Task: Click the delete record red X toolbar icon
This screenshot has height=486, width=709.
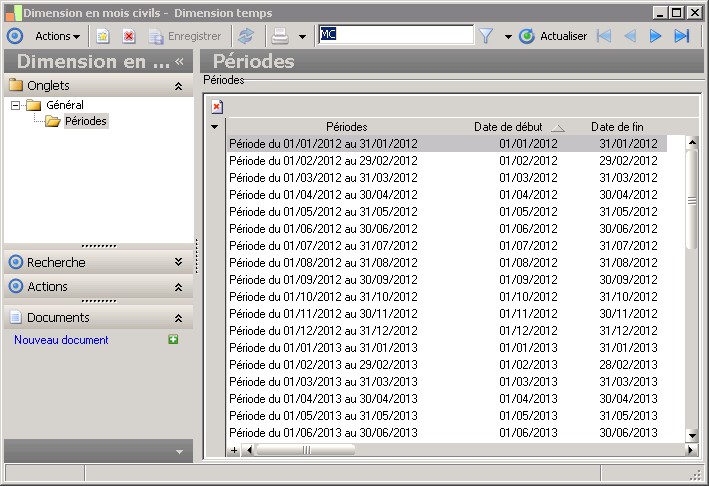Action: pos(129,36)
